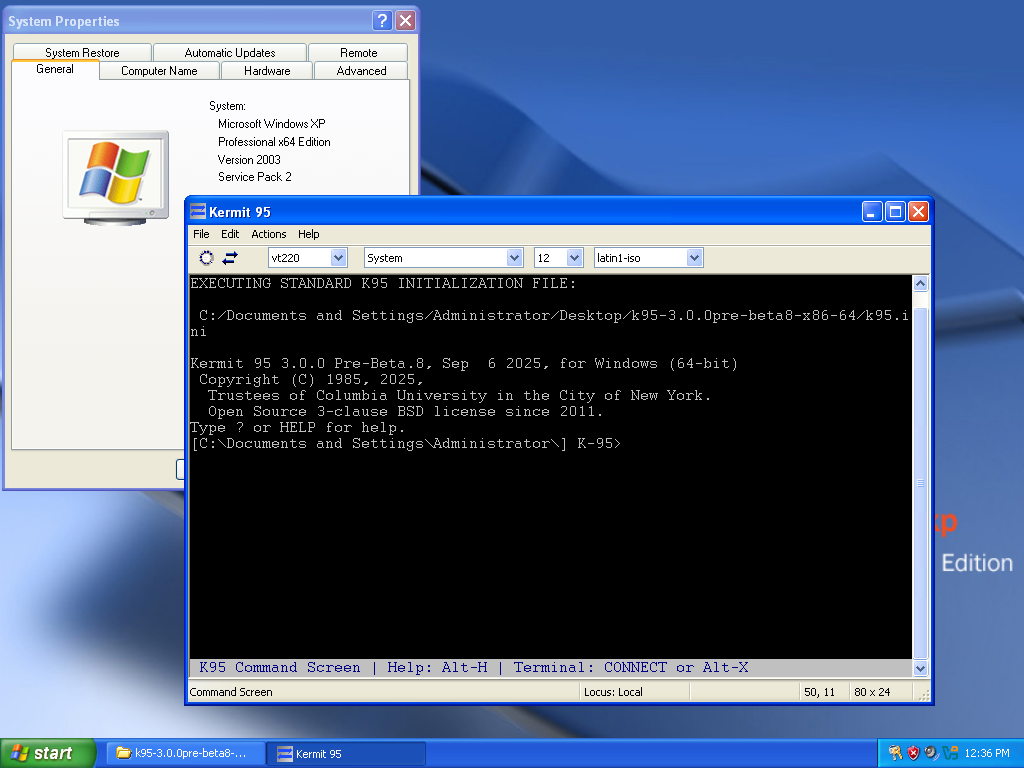
Task: Open the Actions menu in Kermit 95
Action: (x=269, y=234)
